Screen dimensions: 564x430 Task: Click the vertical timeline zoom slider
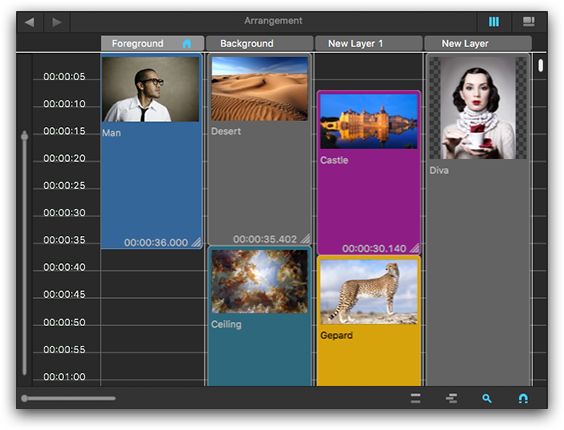[24, 253]
